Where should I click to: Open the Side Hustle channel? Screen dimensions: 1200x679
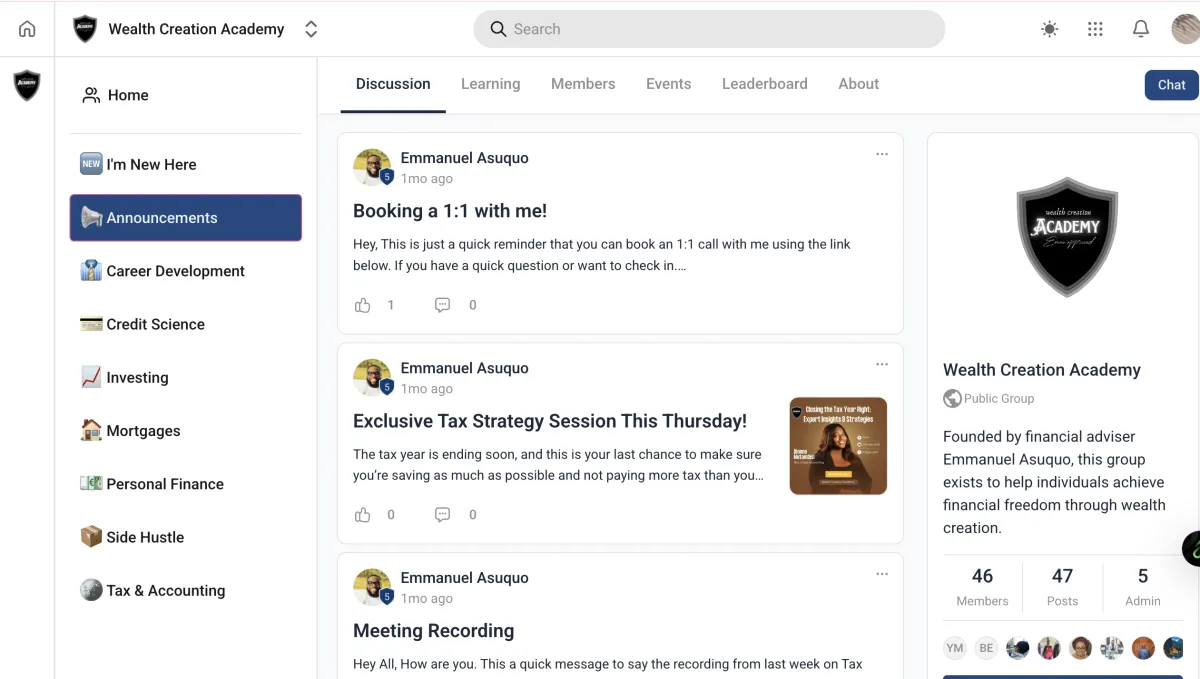pos(185,537)
